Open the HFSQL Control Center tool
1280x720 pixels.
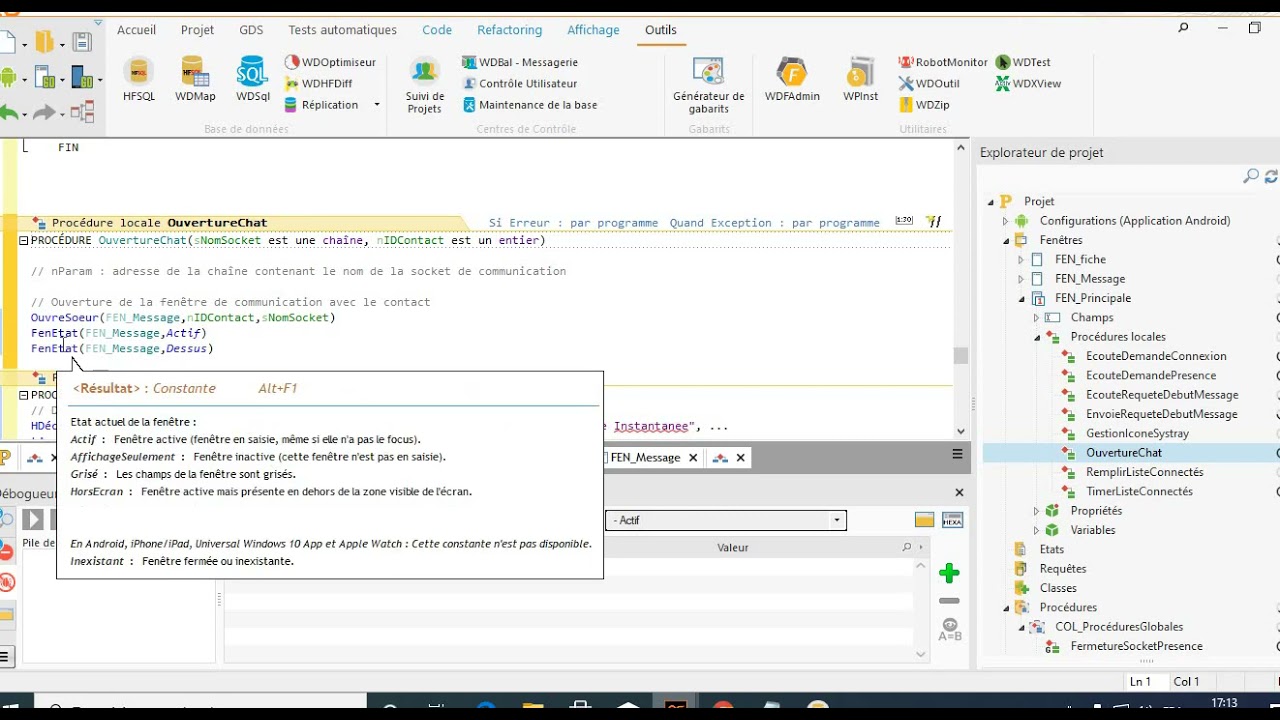pos(139,80)
